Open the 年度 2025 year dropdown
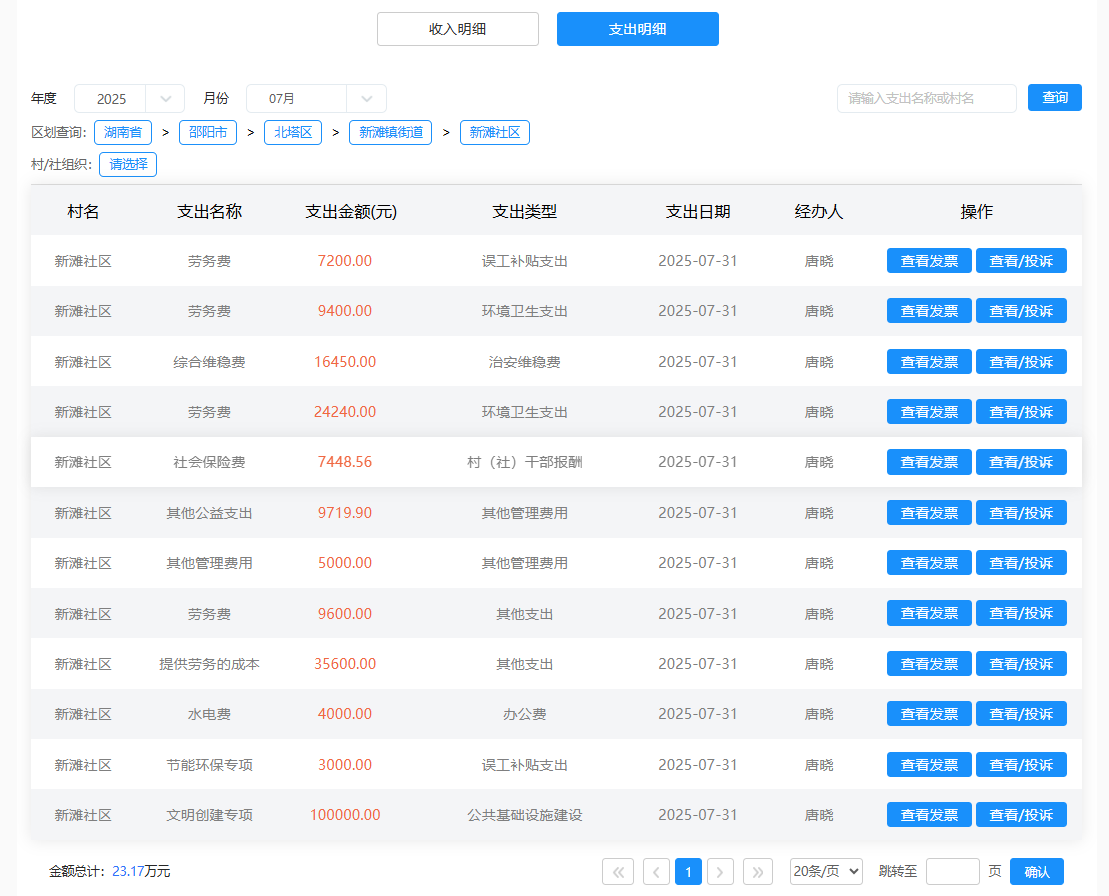The height and width of the screenshot is (896, 1109). pyautogui.click(x=129, y=99)
